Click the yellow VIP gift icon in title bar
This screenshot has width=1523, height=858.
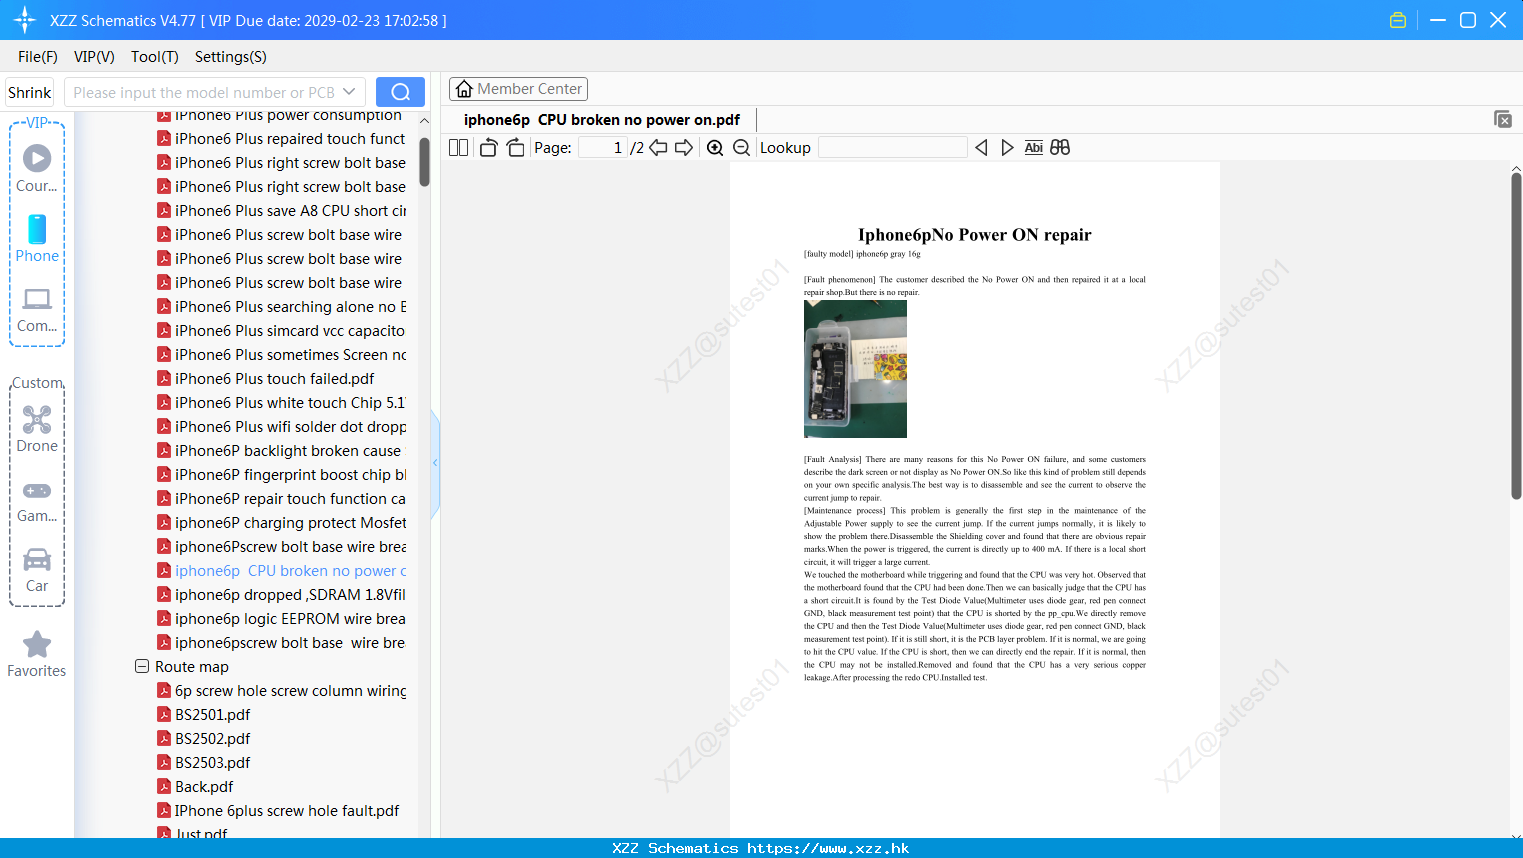pyautogui.click(x=1398, y=20)
